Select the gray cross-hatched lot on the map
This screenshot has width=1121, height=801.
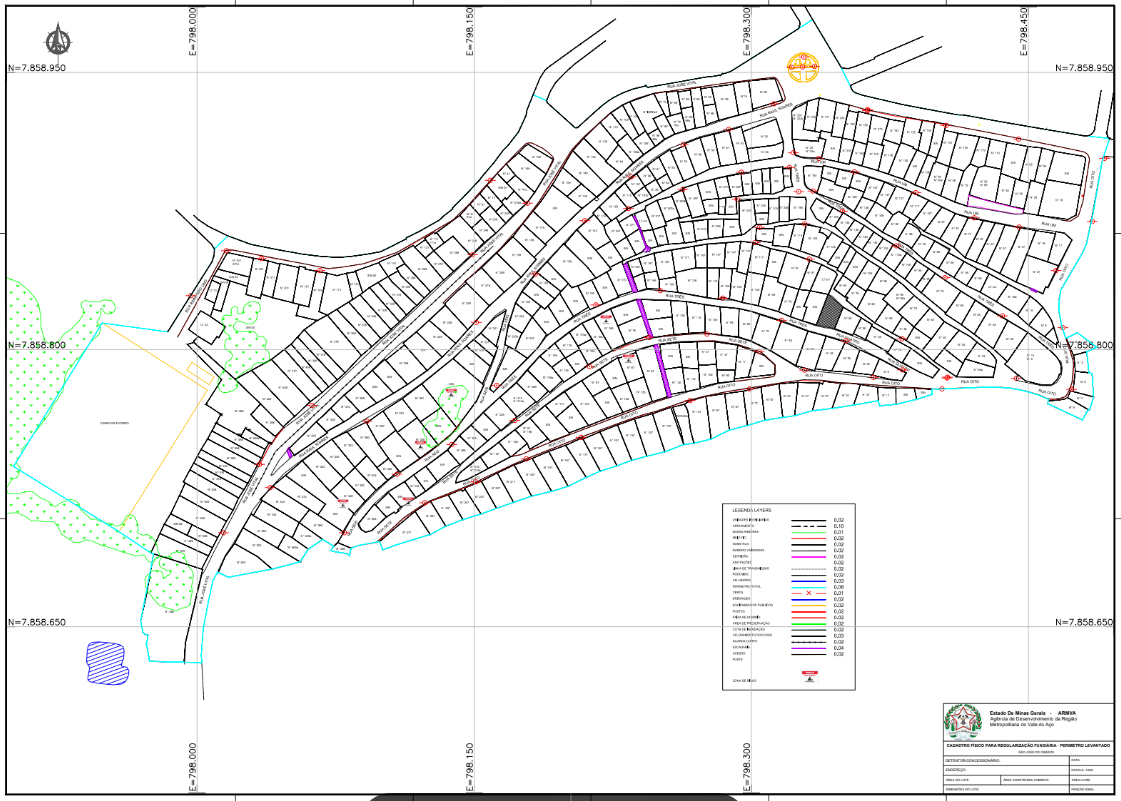(829, 312)
